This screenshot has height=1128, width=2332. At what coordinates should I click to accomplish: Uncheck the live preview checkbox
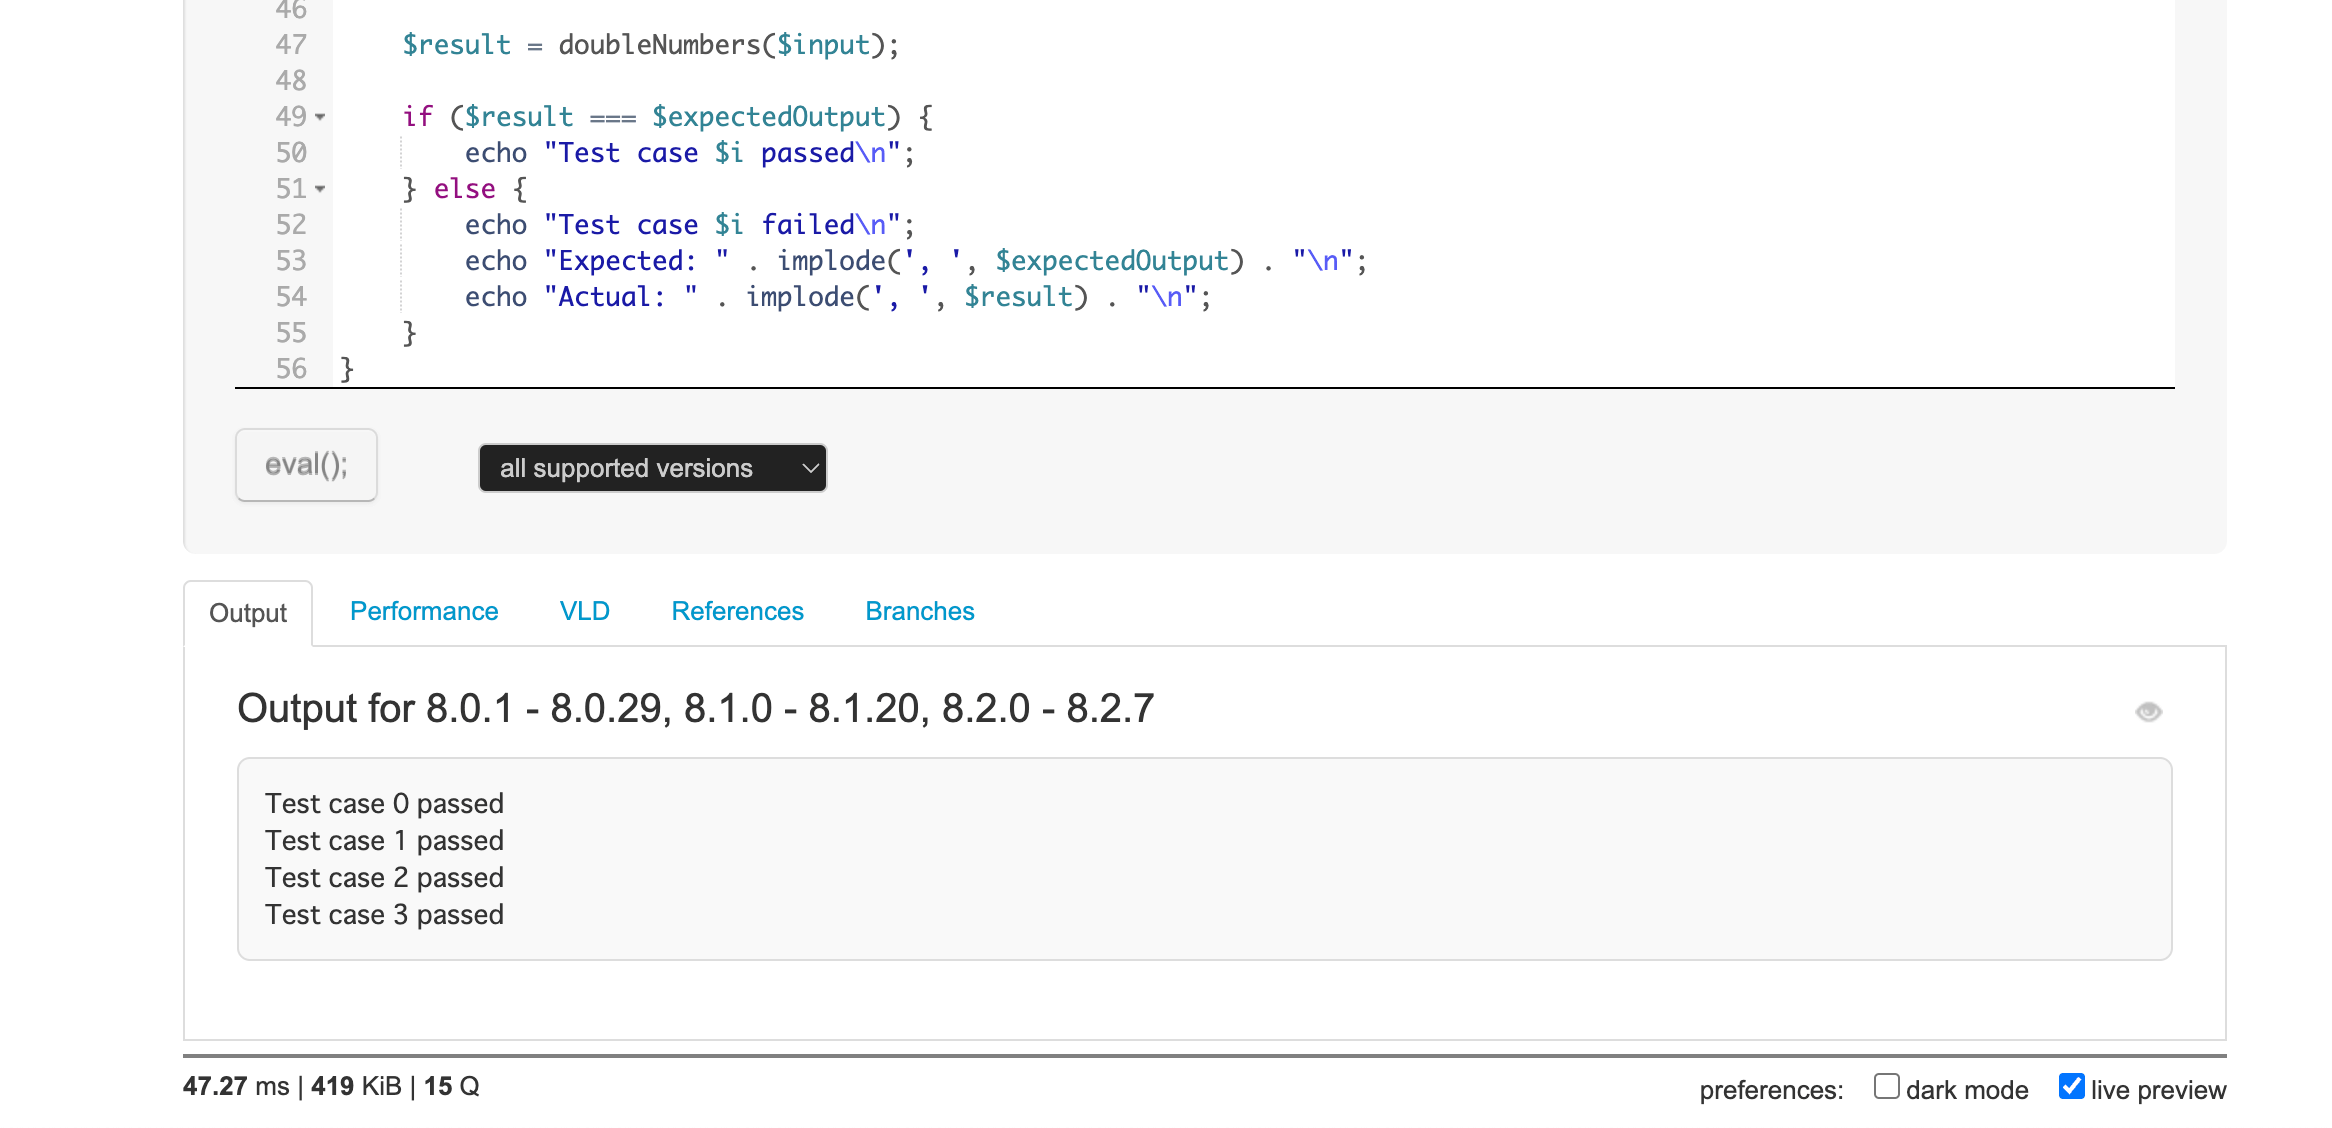[2071, 1087]
